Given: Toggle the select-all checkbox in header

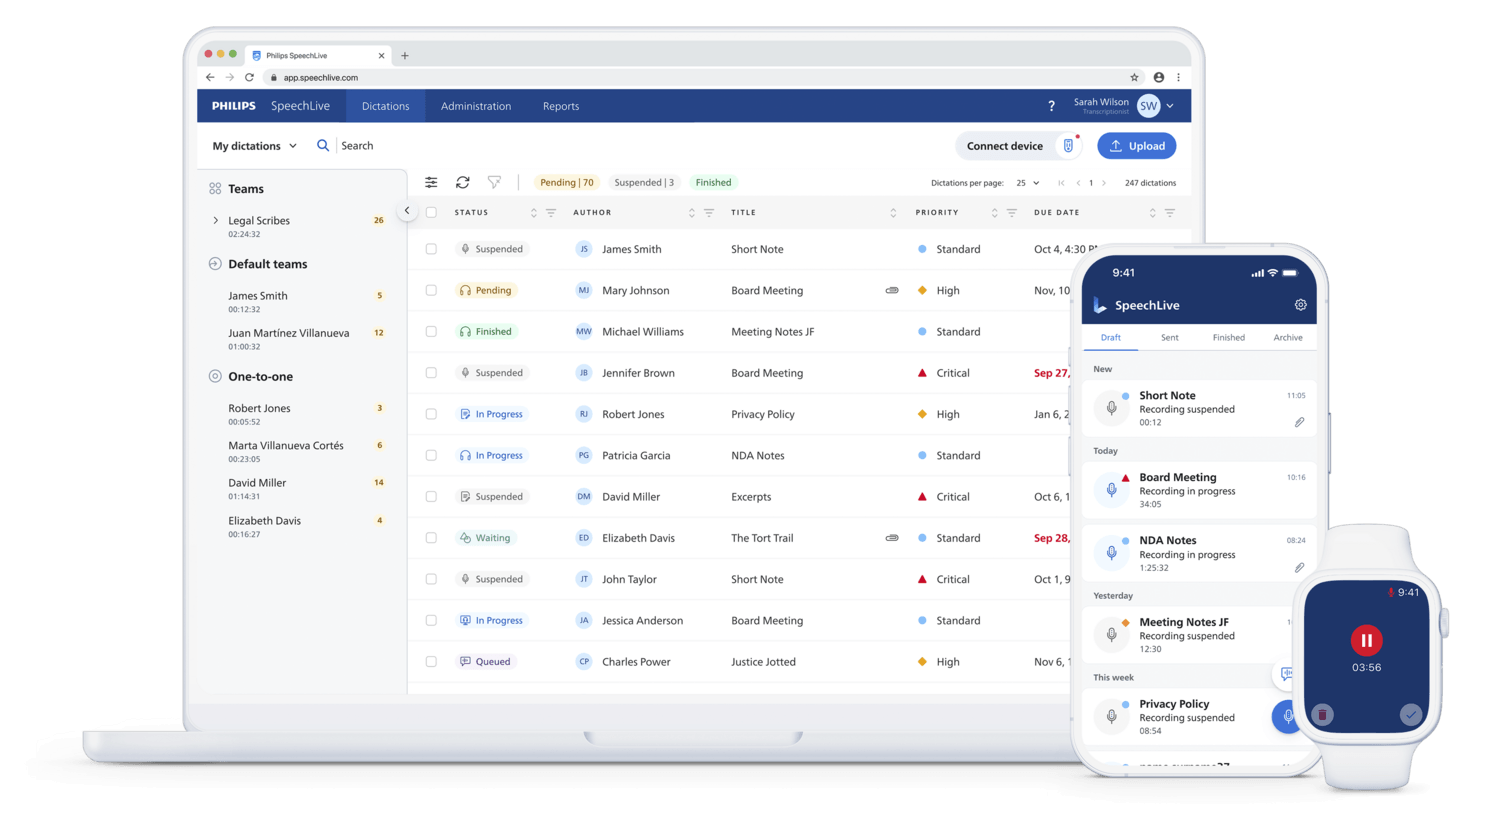Looking at the screenshot, I should tap(431, 212).
